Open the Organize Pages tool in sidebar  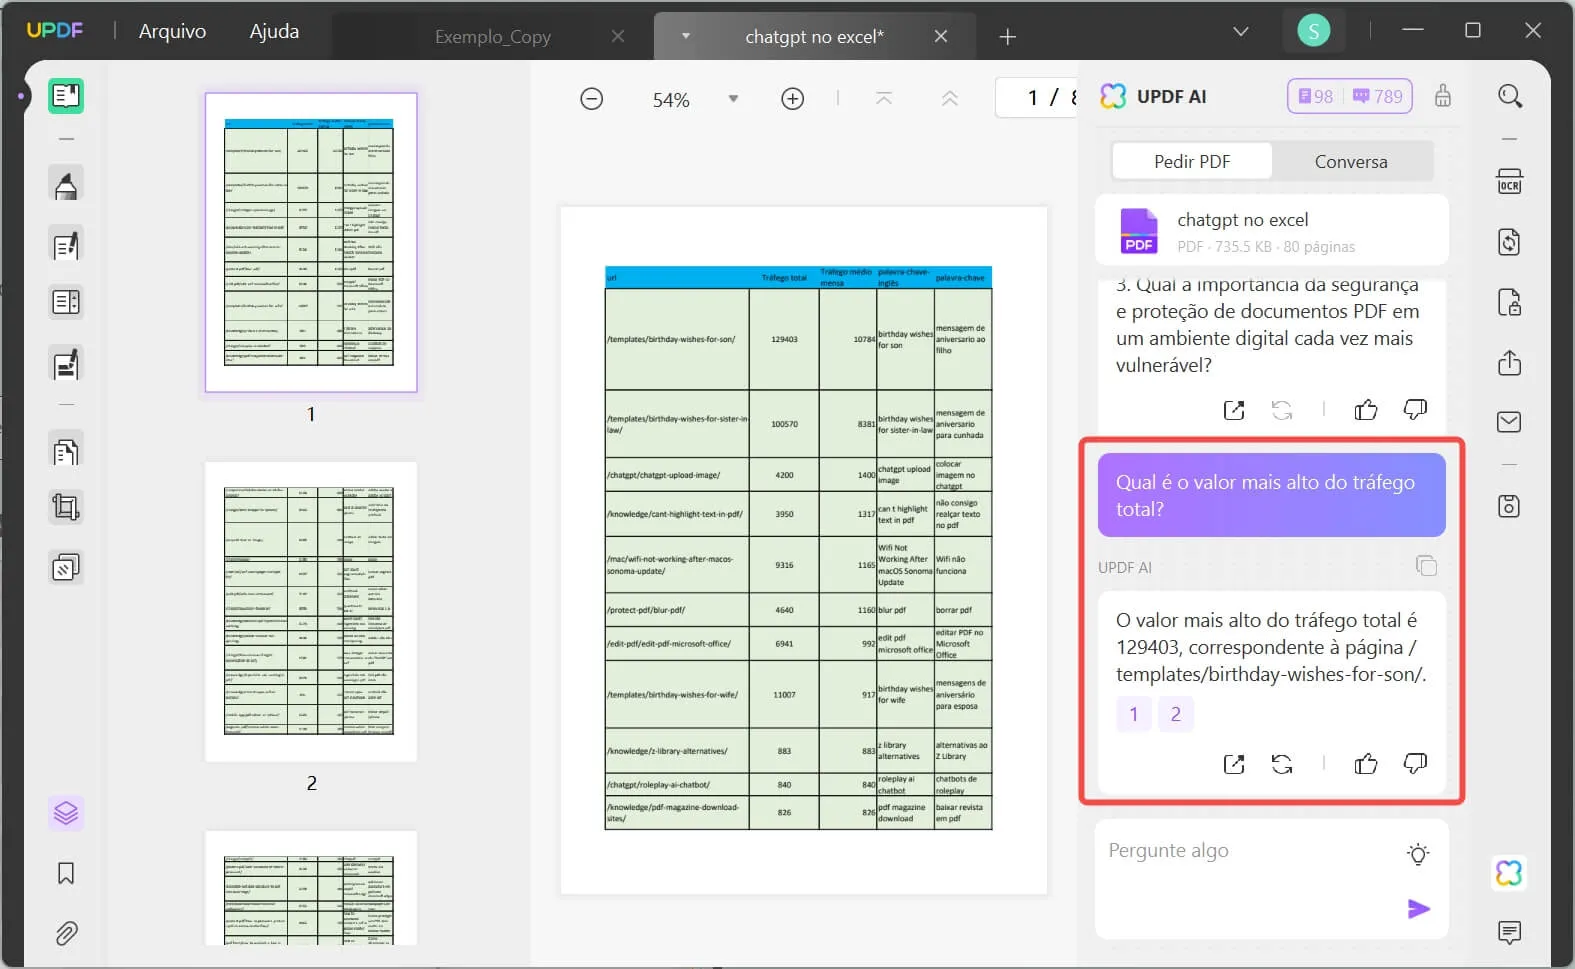[66, 302]
